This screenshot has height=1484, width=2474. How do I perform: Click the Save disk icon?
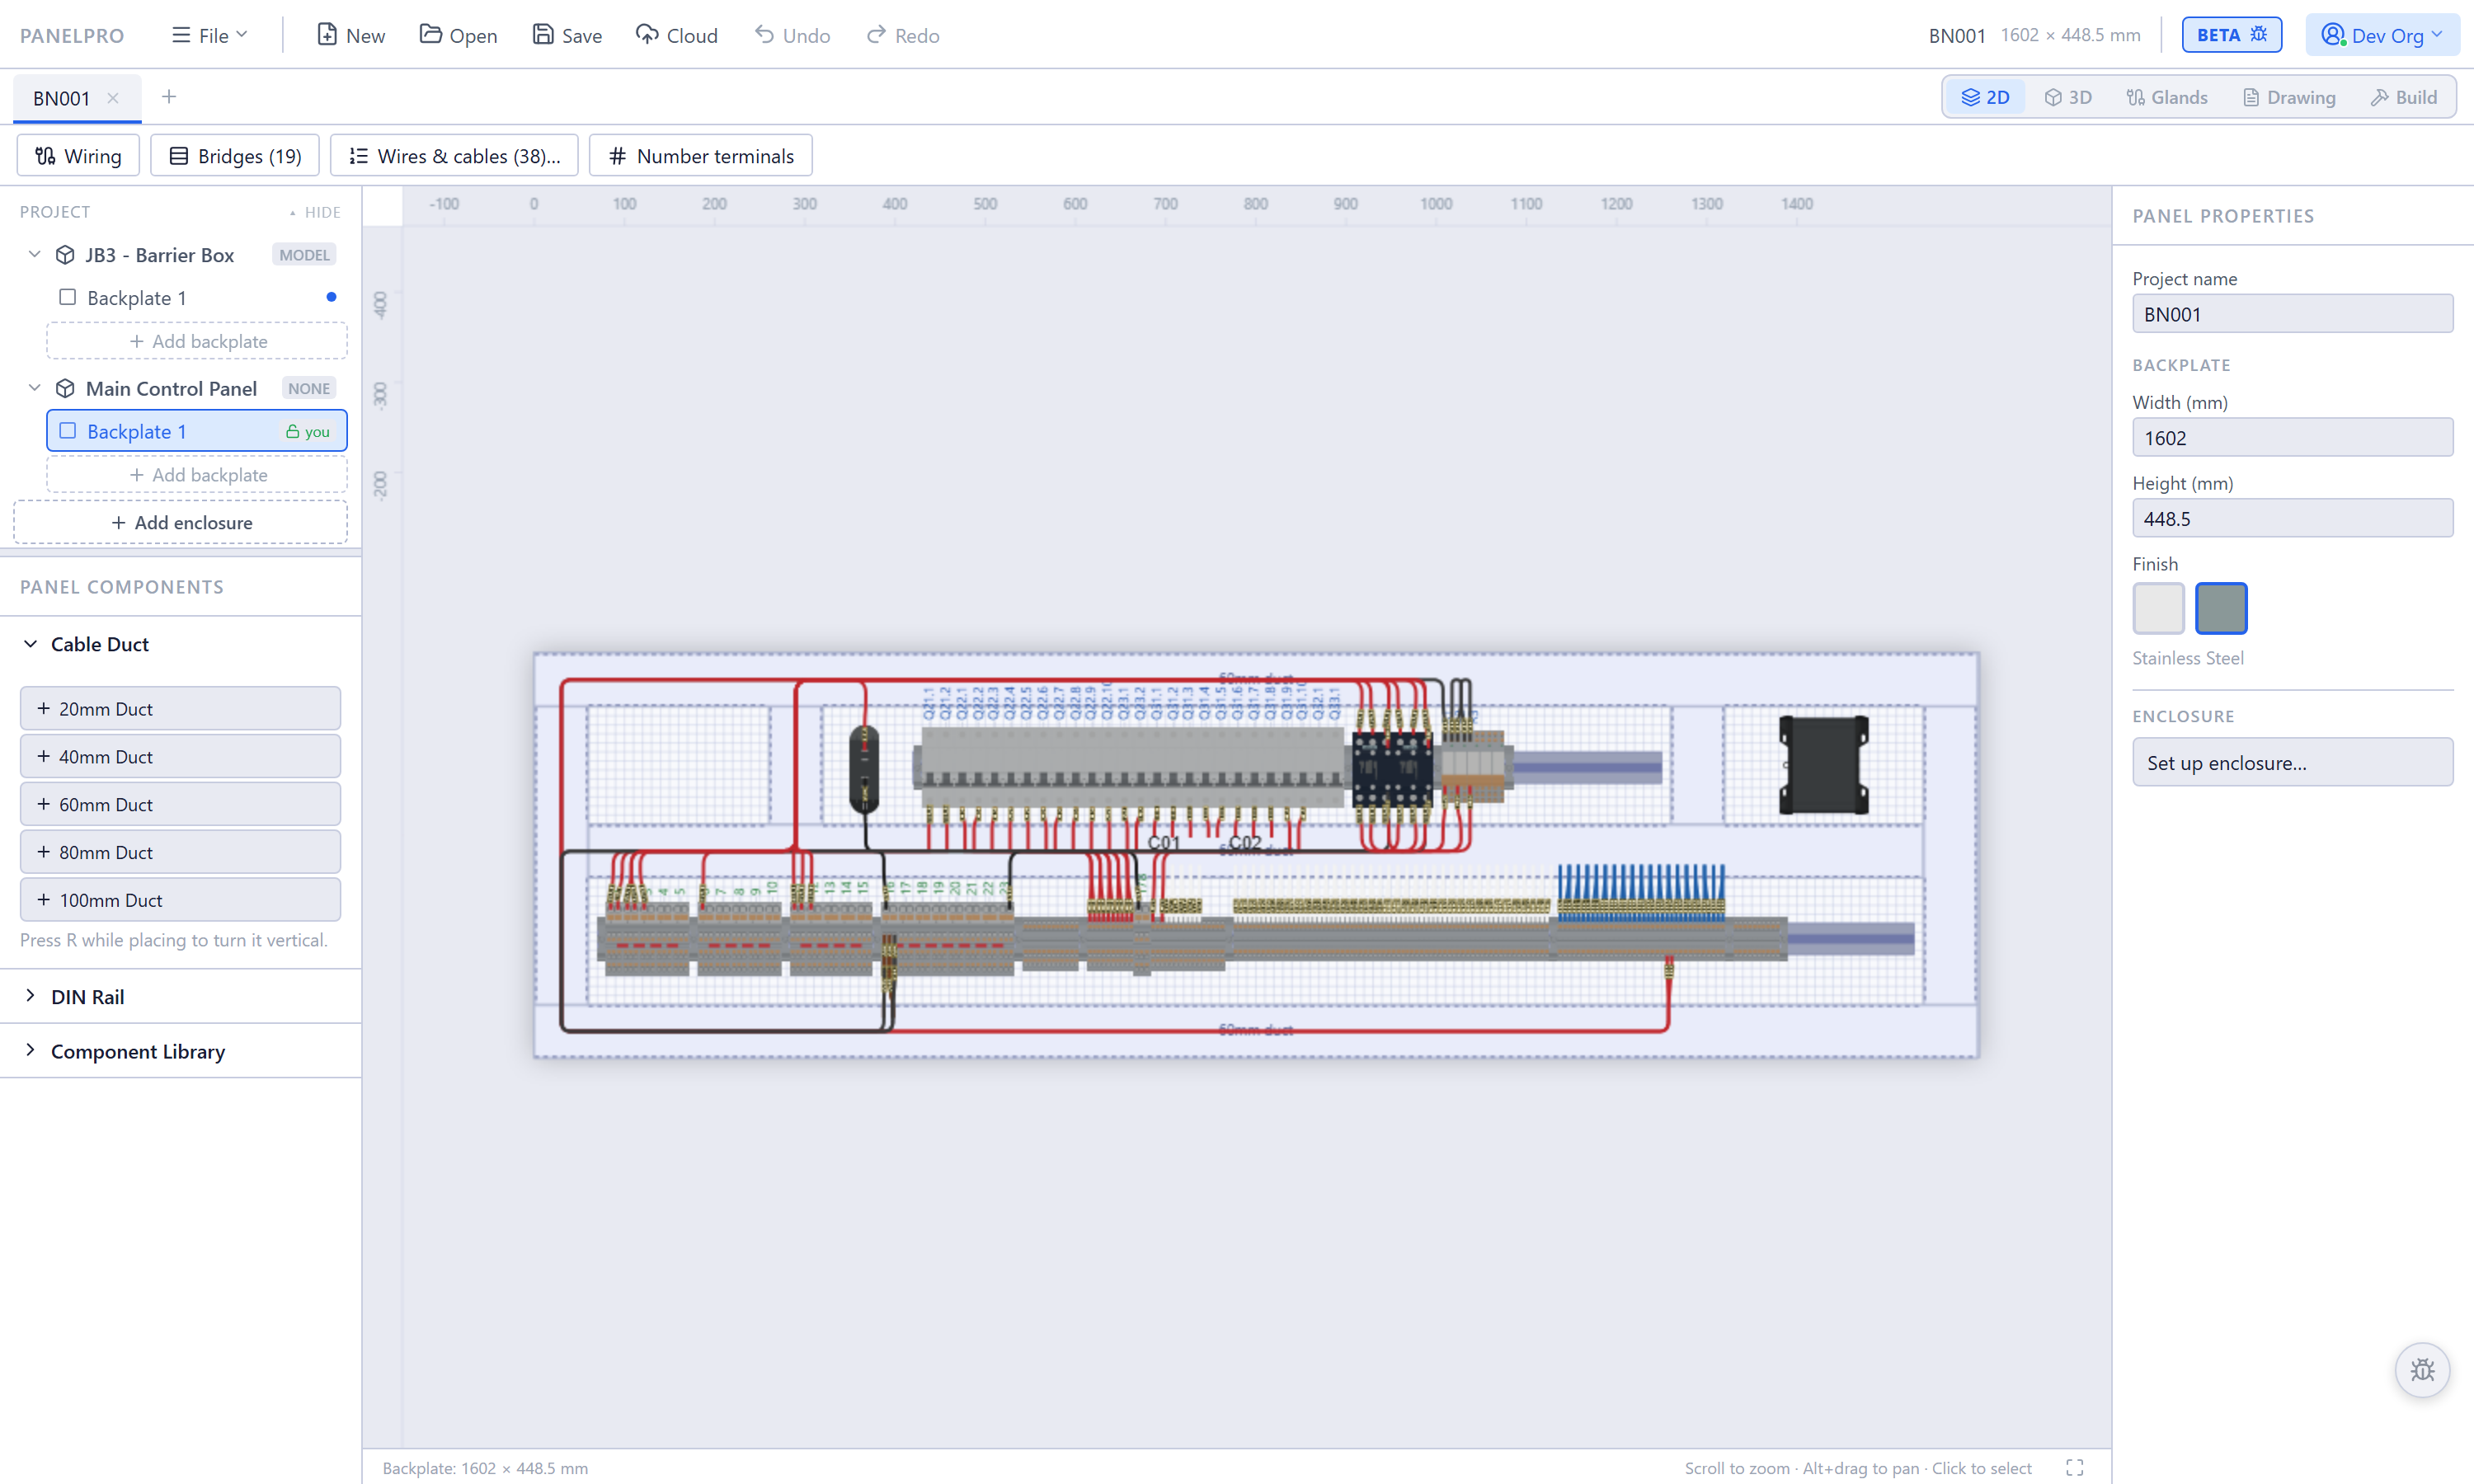pyautogui.click(x=543, y=35)
